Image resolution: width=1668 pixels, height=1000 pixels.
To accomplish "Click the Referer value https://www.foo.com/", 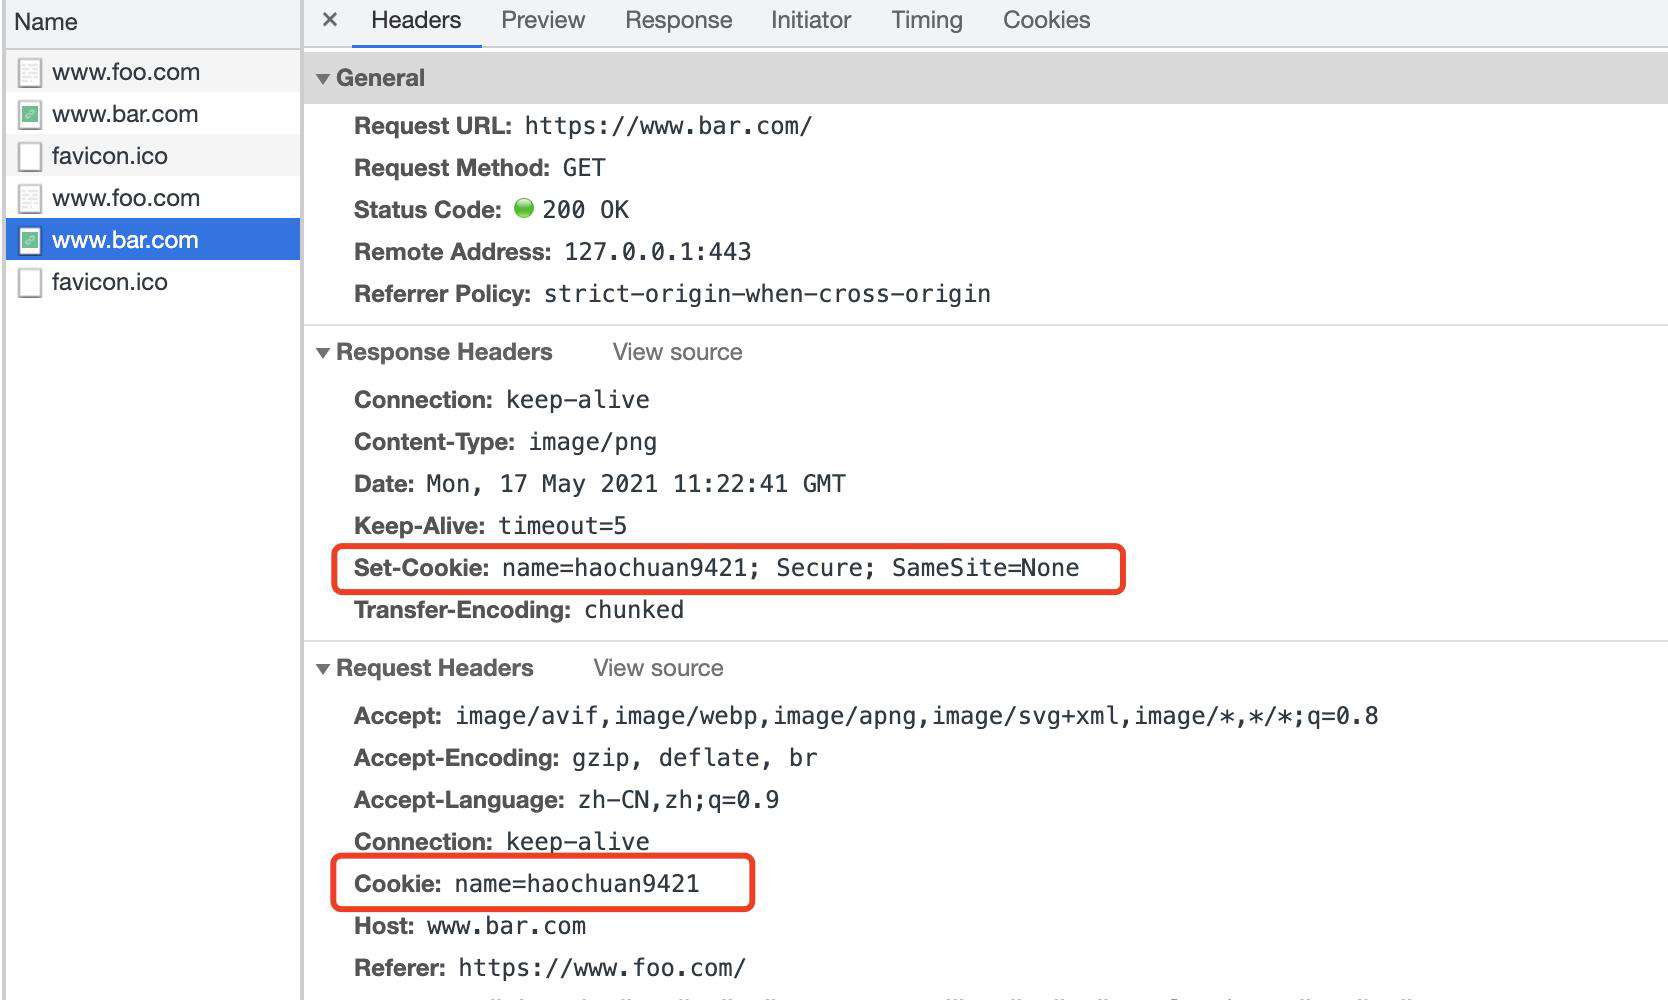I will click(602, 968).
